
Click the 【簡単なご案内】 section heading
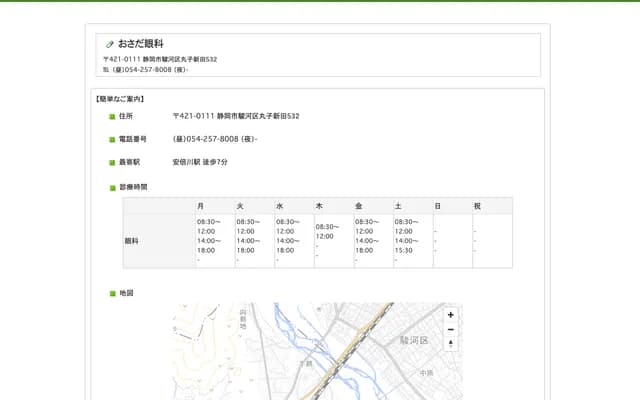click(120, 99)
